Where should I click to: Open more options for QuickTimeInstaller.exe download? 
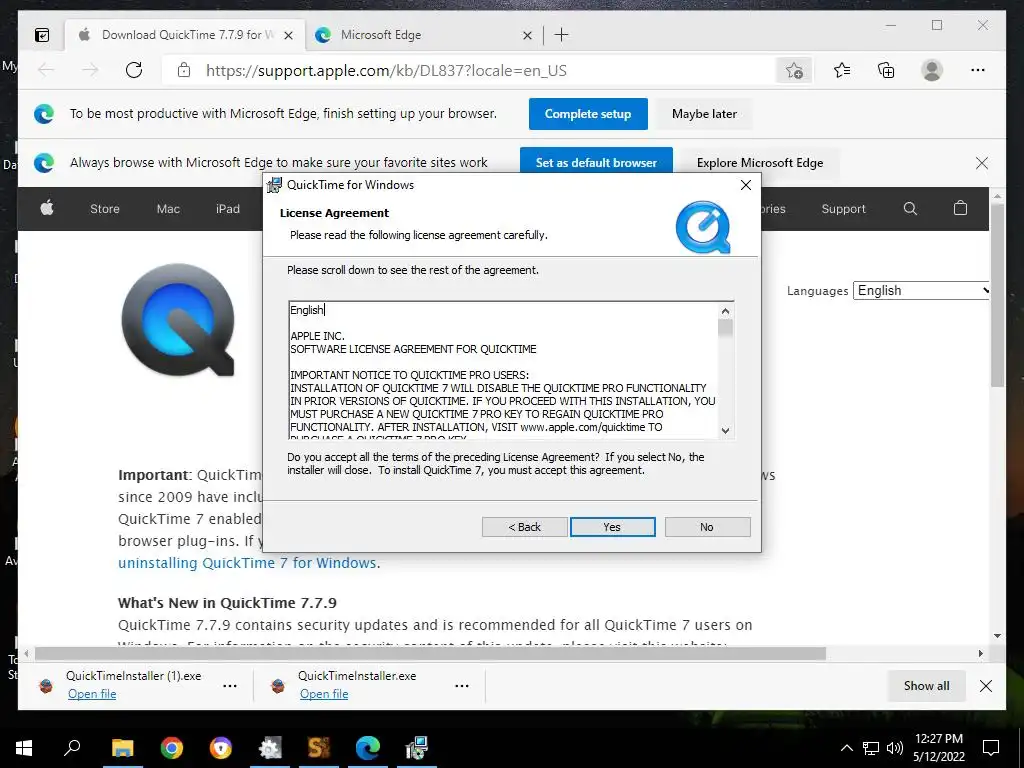point(462,686)
